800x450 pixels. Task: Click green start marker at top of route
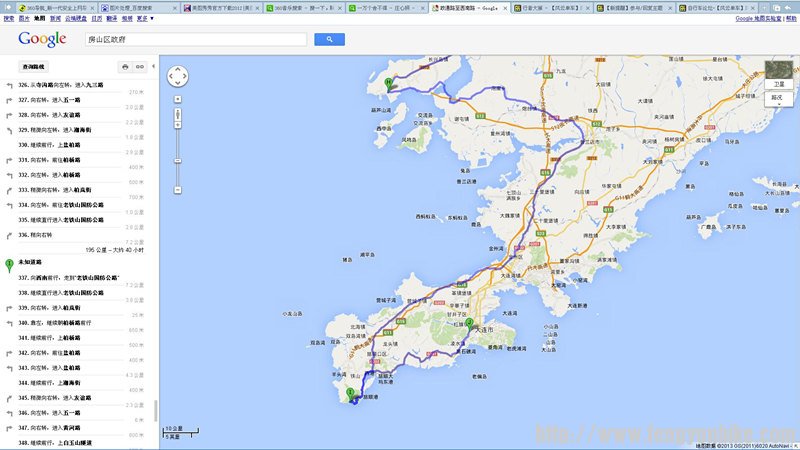pos(389,82)
